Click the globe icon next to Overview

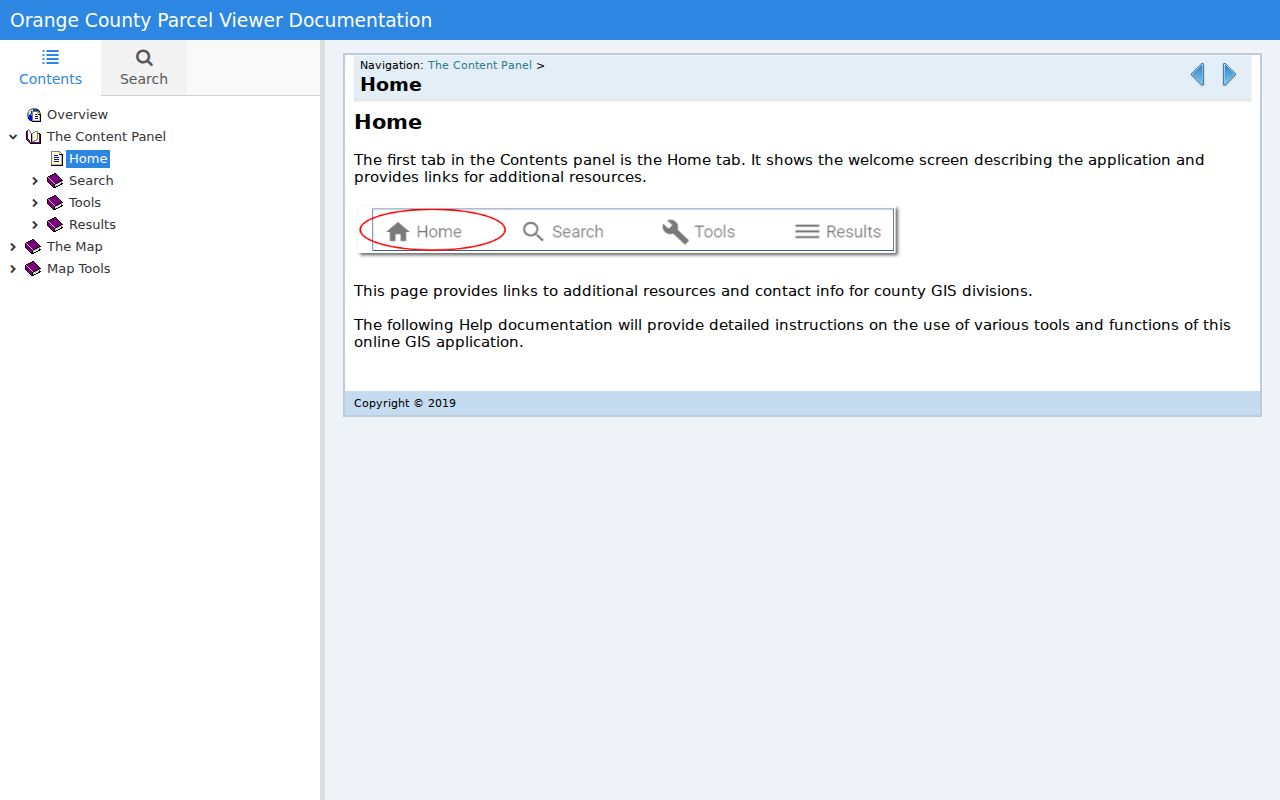click(x=34, y=115)
